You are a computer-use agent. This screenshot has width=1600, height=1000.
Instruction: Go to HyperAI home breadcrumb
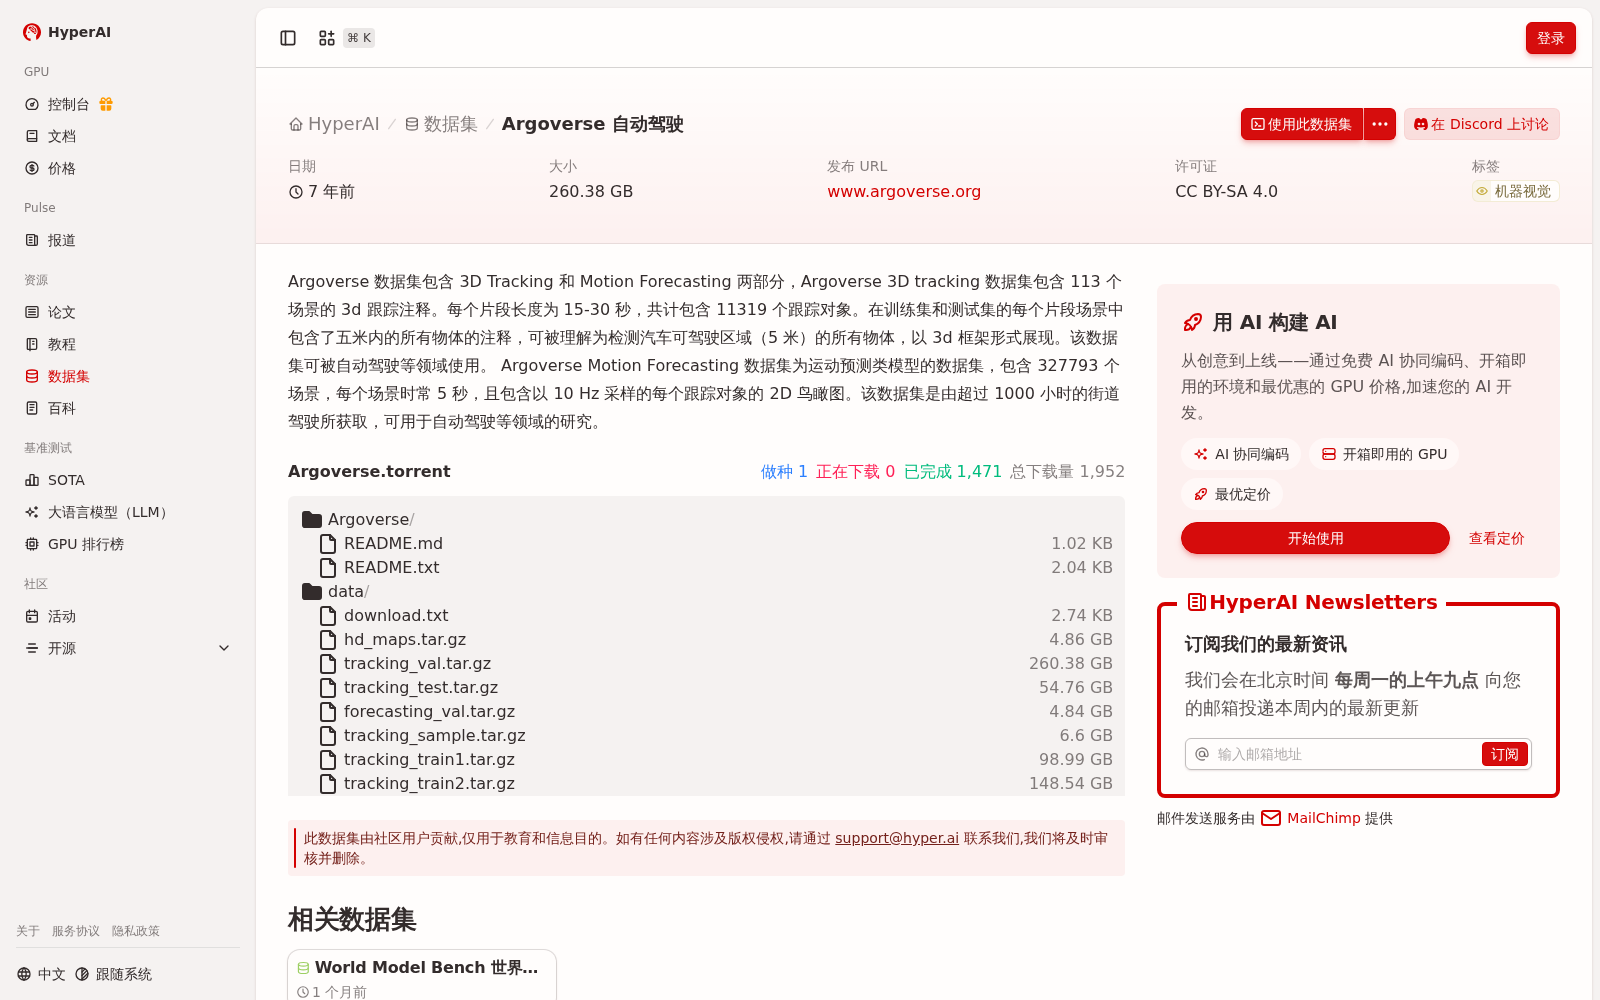334,124
